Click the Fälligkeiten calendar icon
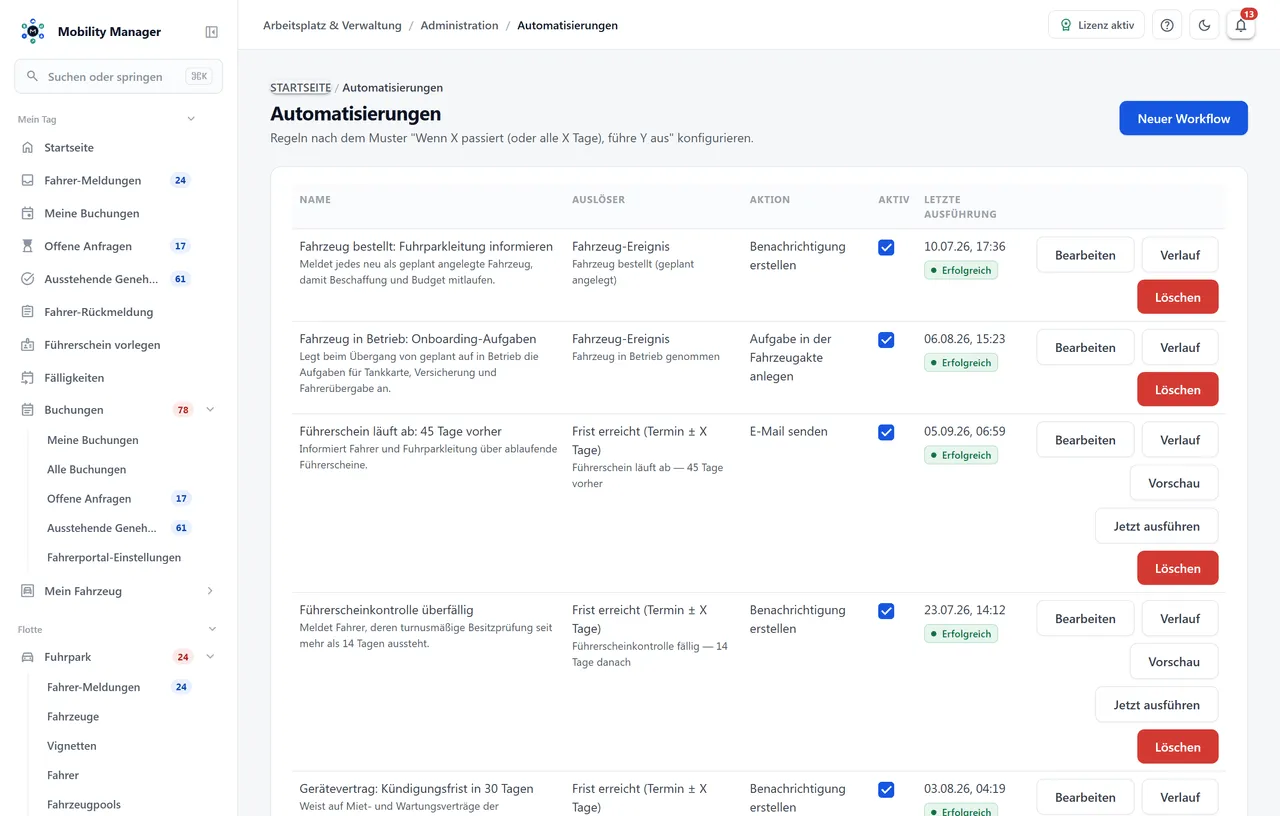Screen dimensions: 1280x816 (28, 378)
